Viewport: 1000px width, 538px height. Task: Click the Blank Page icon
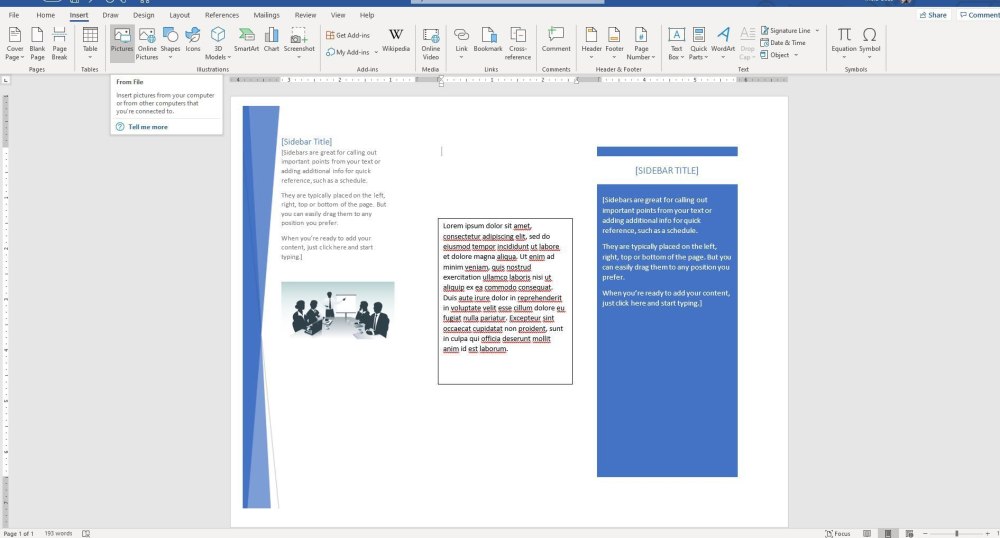tap(37, 43)
